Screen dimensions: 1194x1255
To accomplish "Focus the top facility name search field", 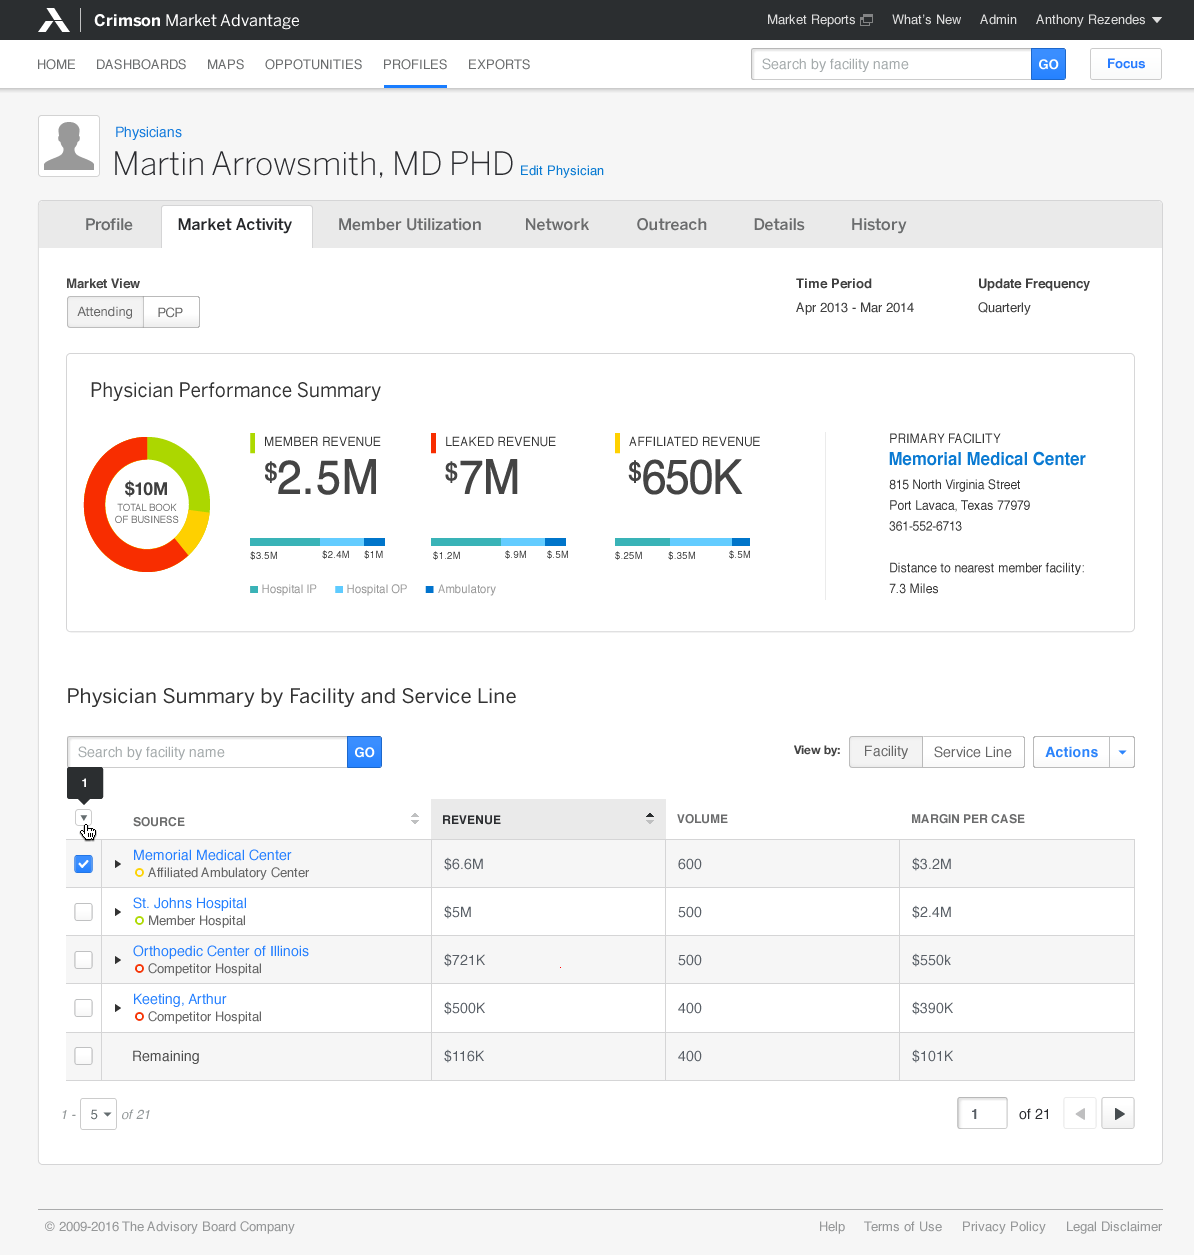I will [891, 64].
